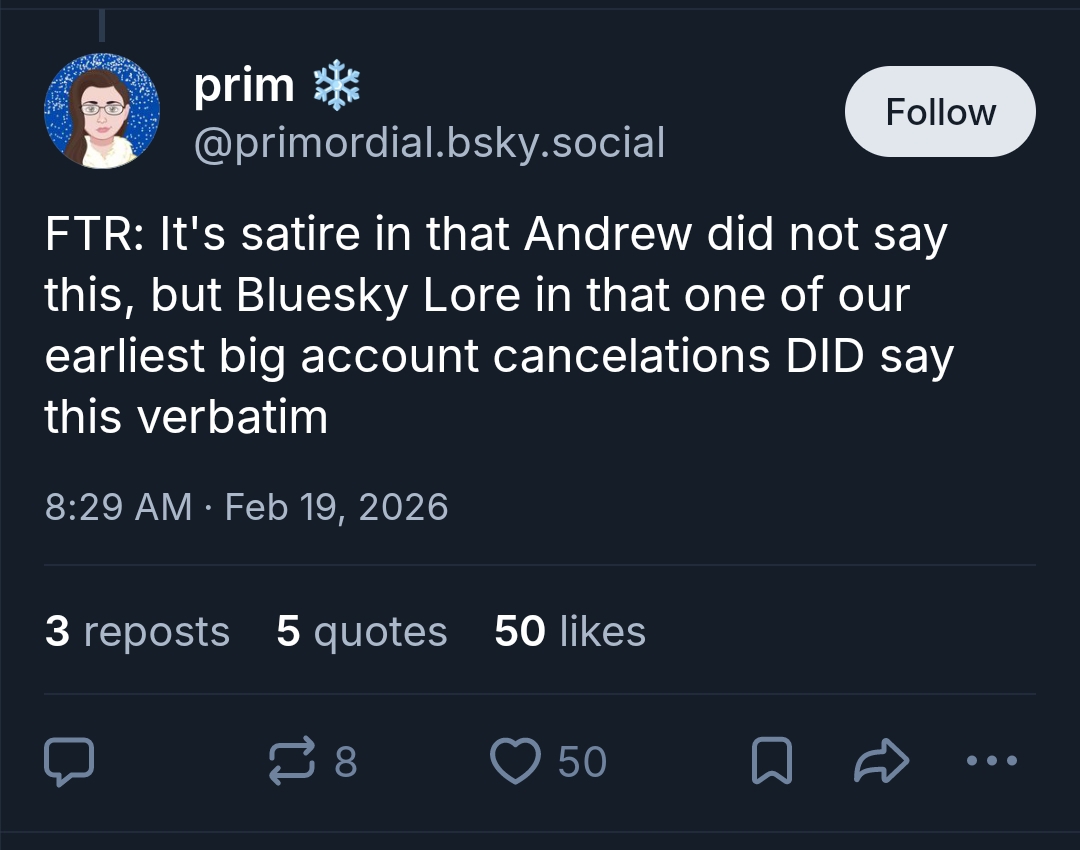Click the repost count number 8
Image resolution: width=1080 pixels, height=850 pixels.
click(345, 762)
